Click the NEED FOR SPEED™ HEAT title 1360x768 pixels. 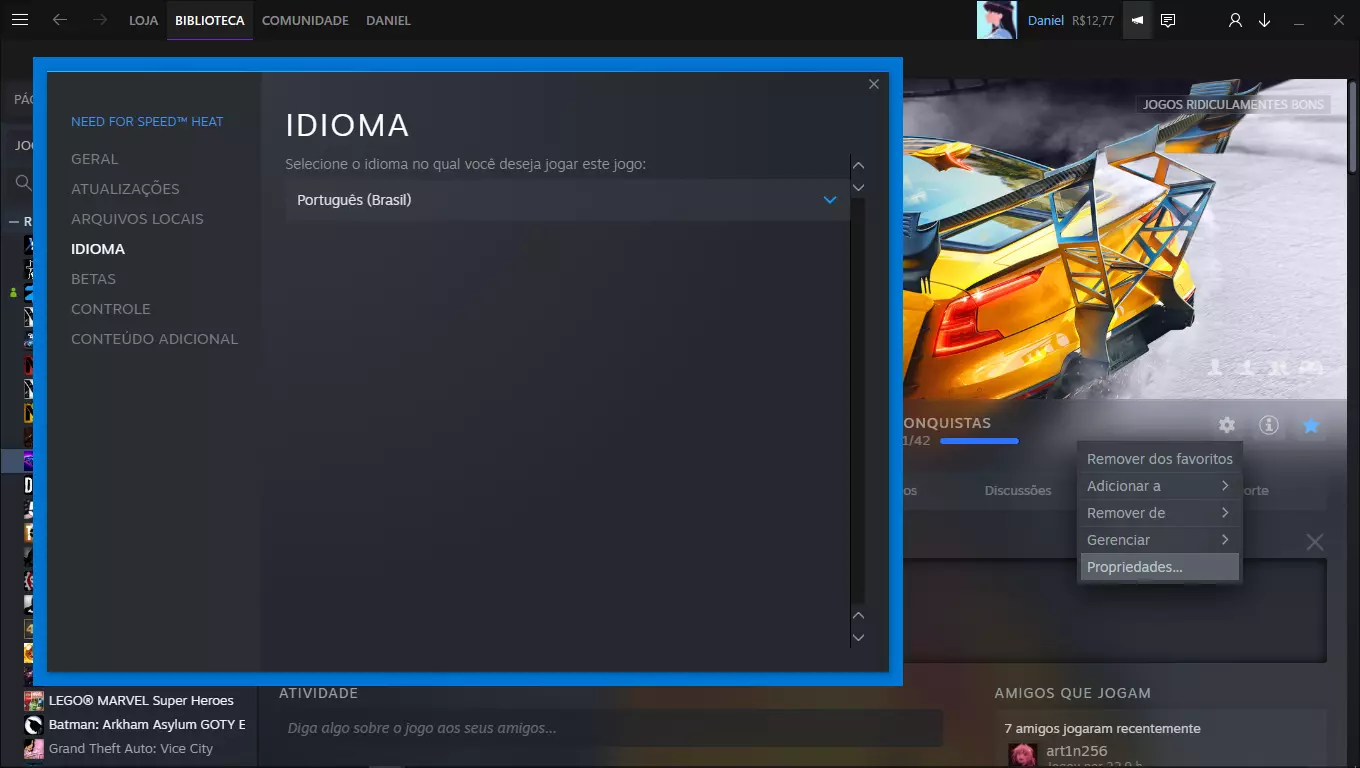[x=147, y=122]
